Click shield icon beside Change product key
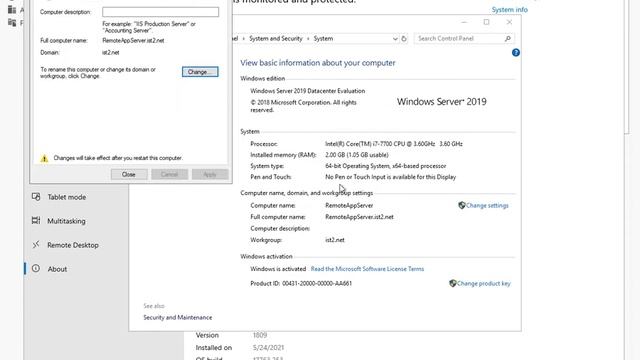The height and width of the screenshot is (360, 640). 453,283
